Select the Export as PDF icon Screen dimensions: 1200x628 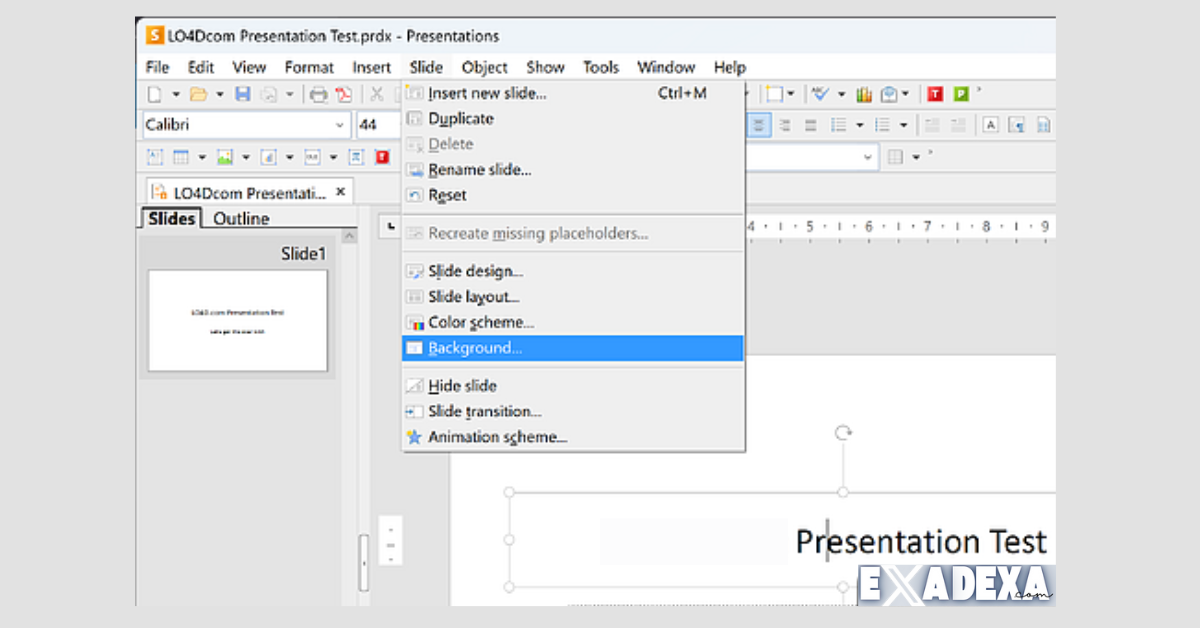pyautogui.click(x=344, y=94)
